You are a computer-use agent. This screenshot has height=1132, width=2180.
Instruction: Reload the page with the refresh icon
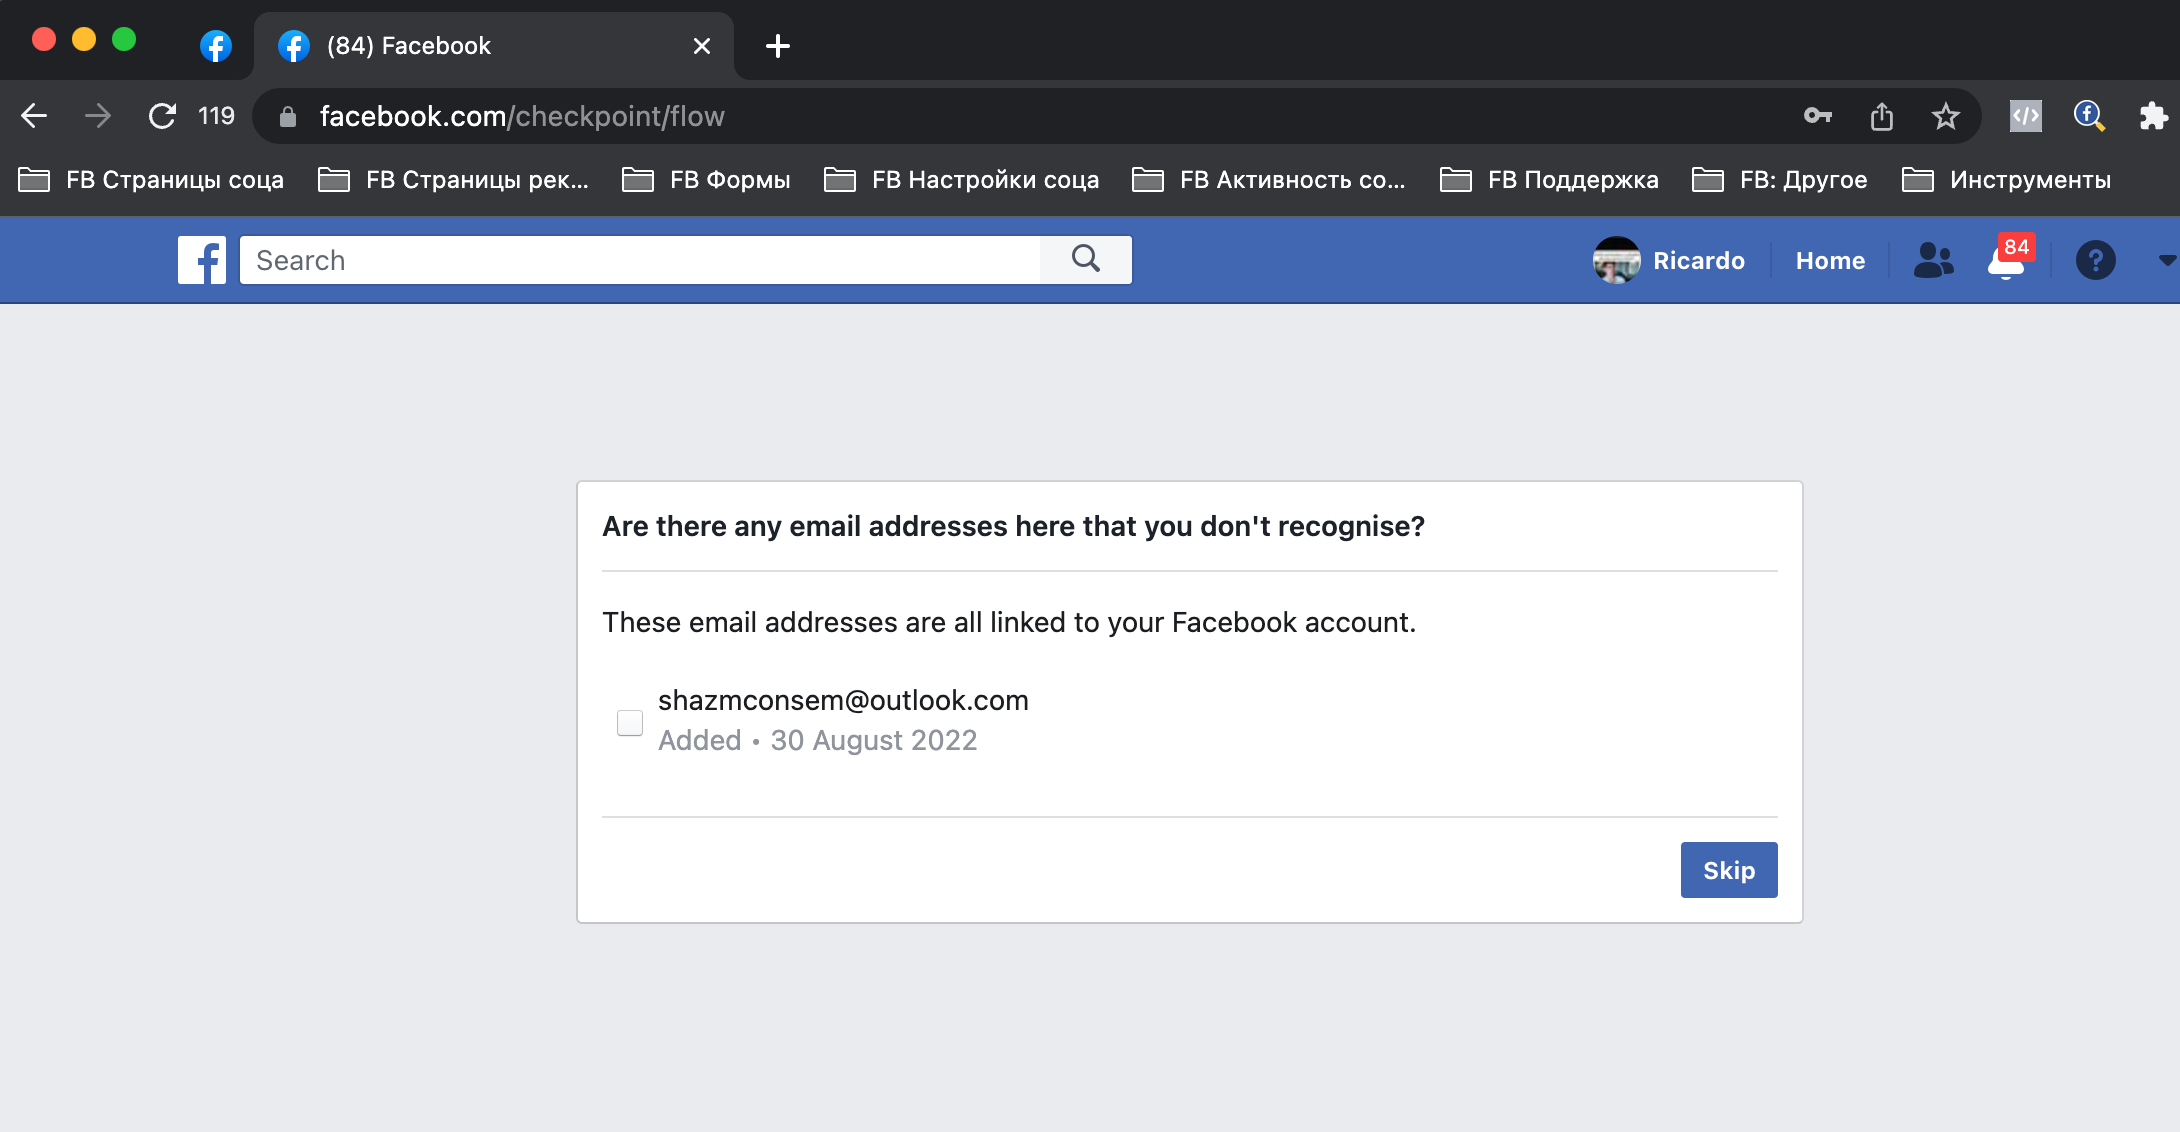click(162, 116)
